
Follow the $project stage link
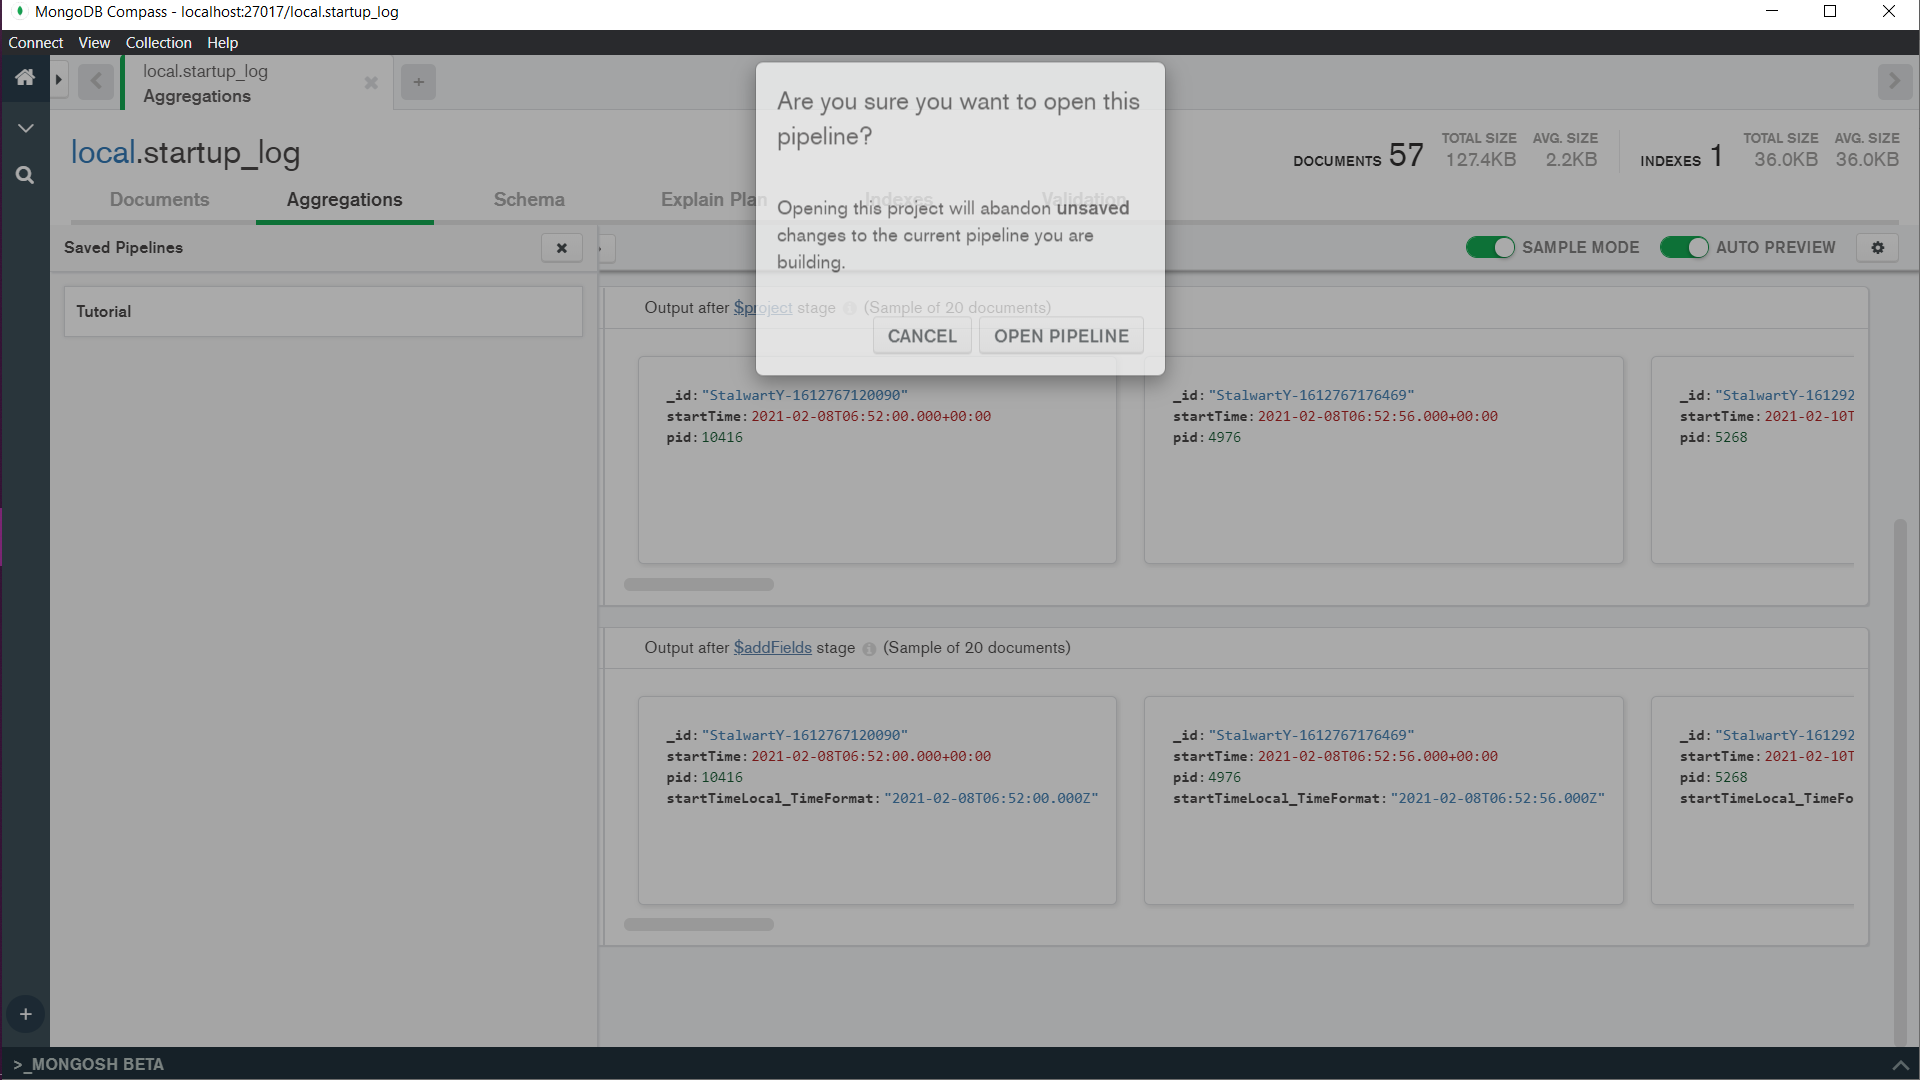(763, 308)
